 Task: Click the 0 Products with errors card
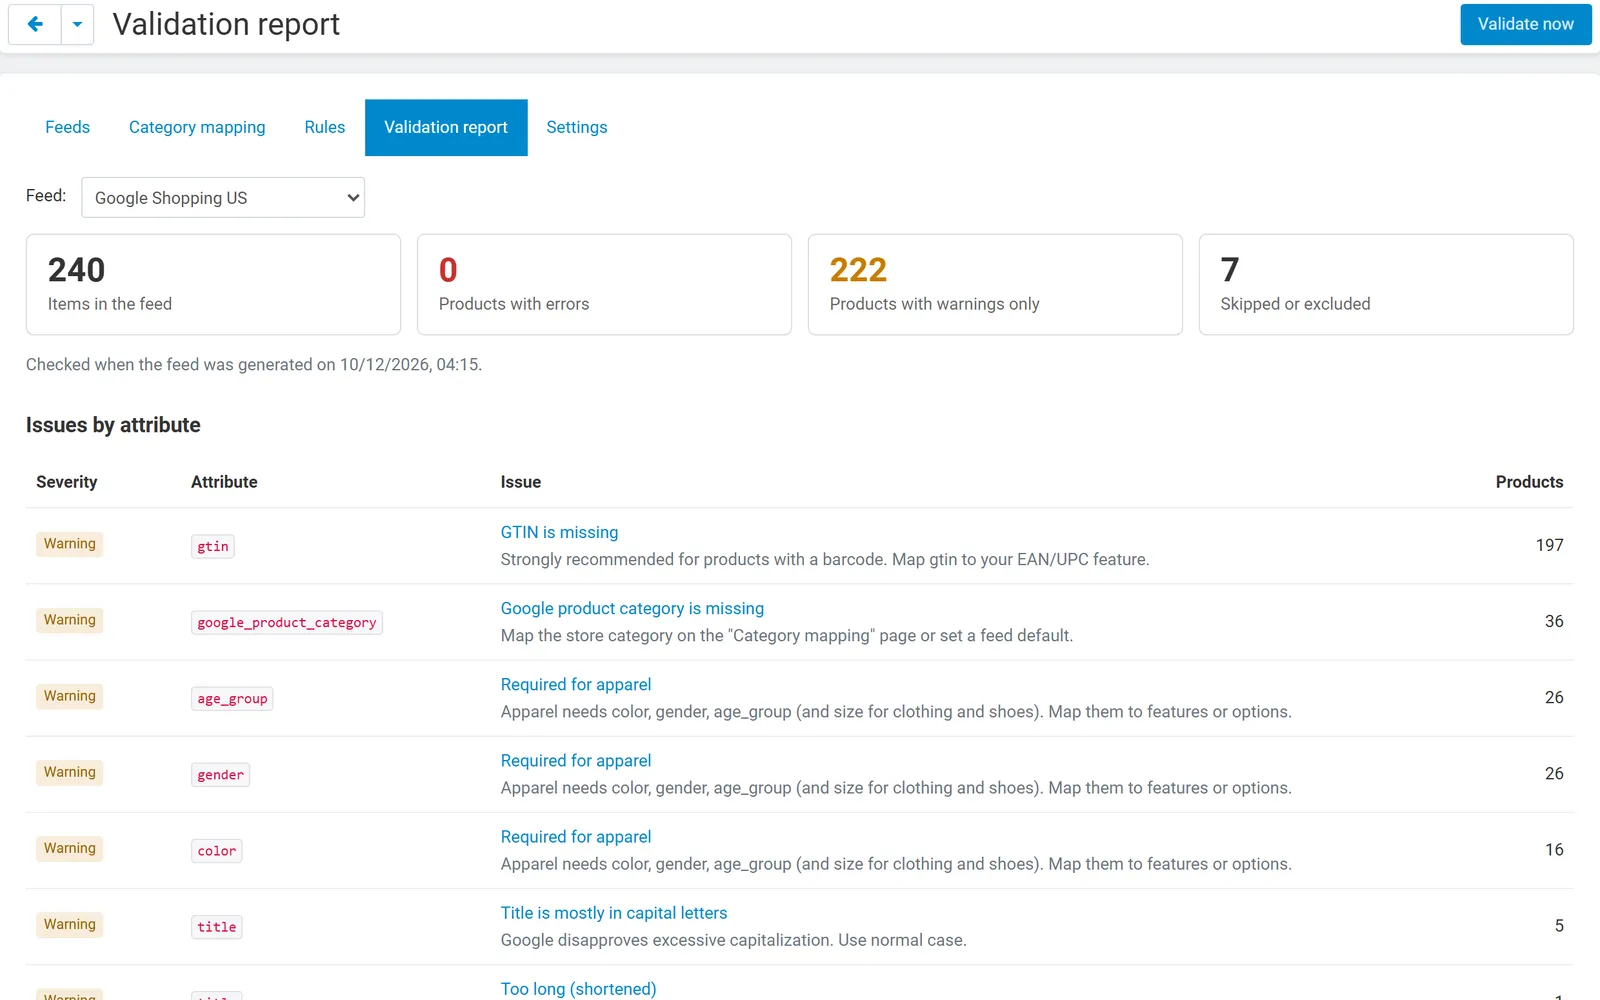604,284
